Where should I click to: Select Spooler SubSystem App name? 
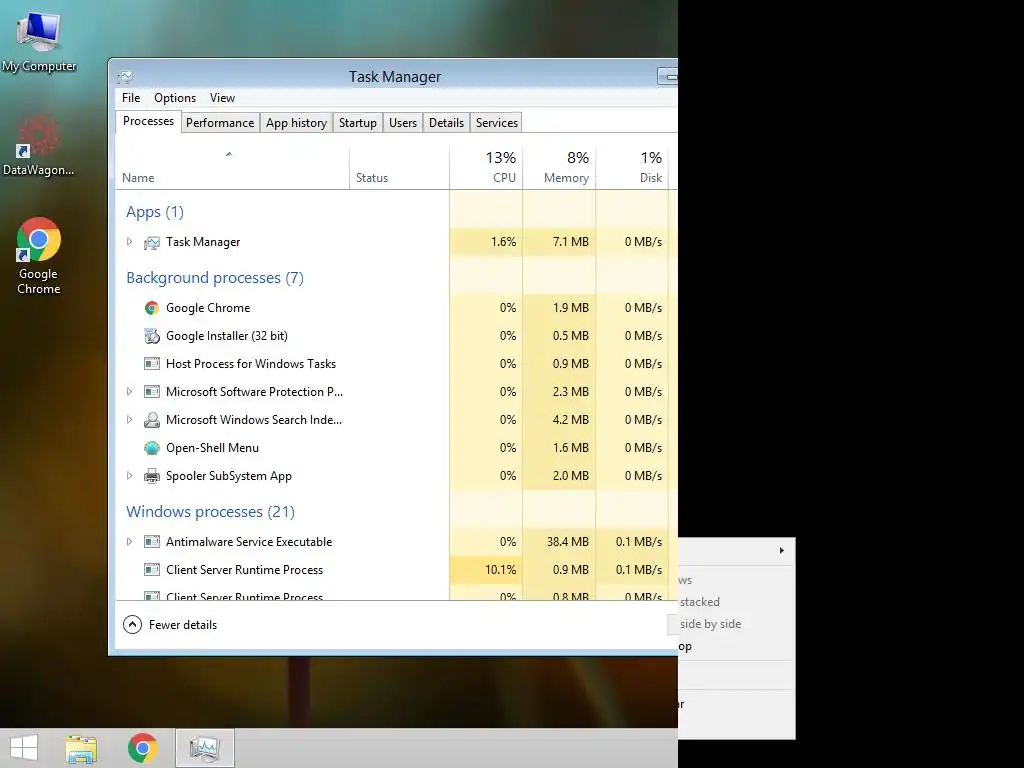(229, 476)
